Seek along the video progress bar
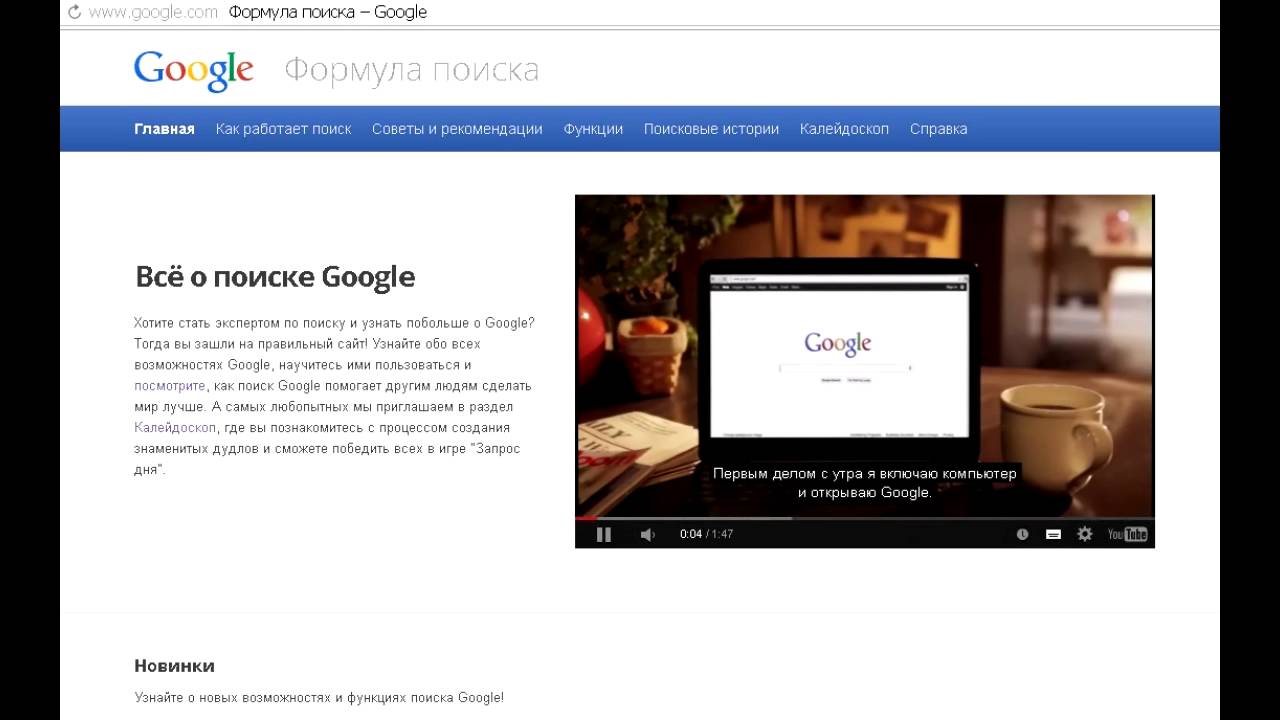The image size is (1280, 720). (864, 518)
